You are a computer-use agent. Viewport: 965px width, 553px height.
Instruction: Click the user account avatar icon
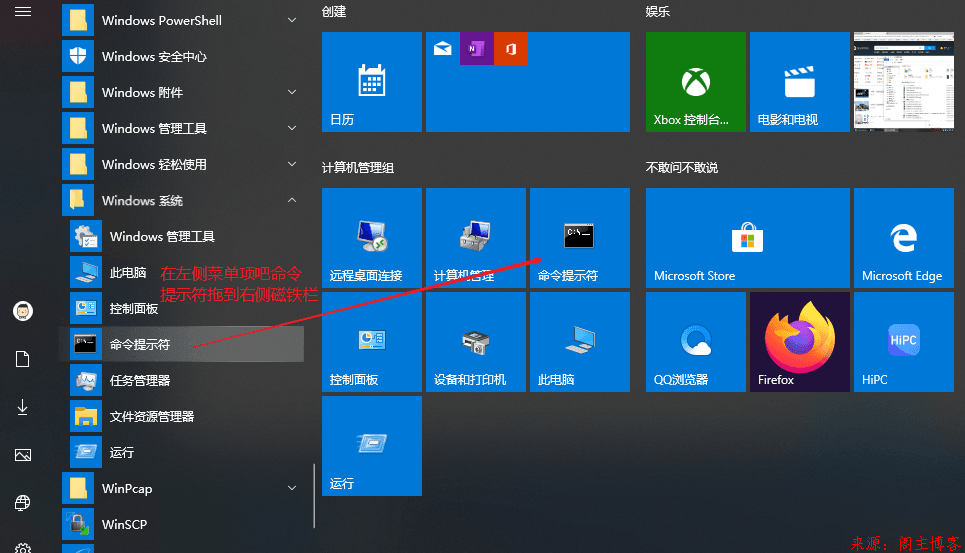(23, 311)
